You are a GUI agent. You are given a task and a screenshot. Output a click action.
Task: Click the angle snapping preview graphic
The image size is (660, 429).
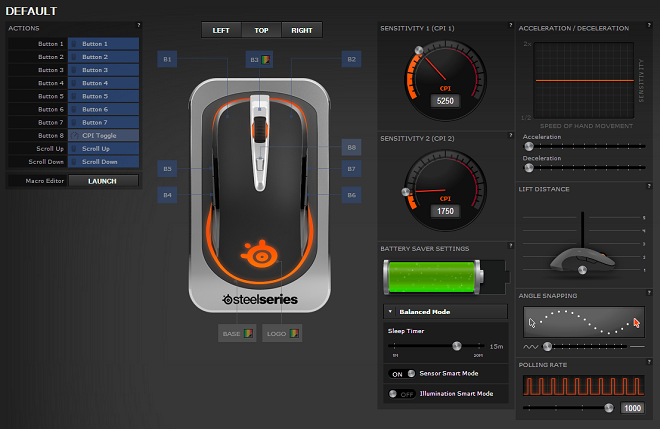584,322
